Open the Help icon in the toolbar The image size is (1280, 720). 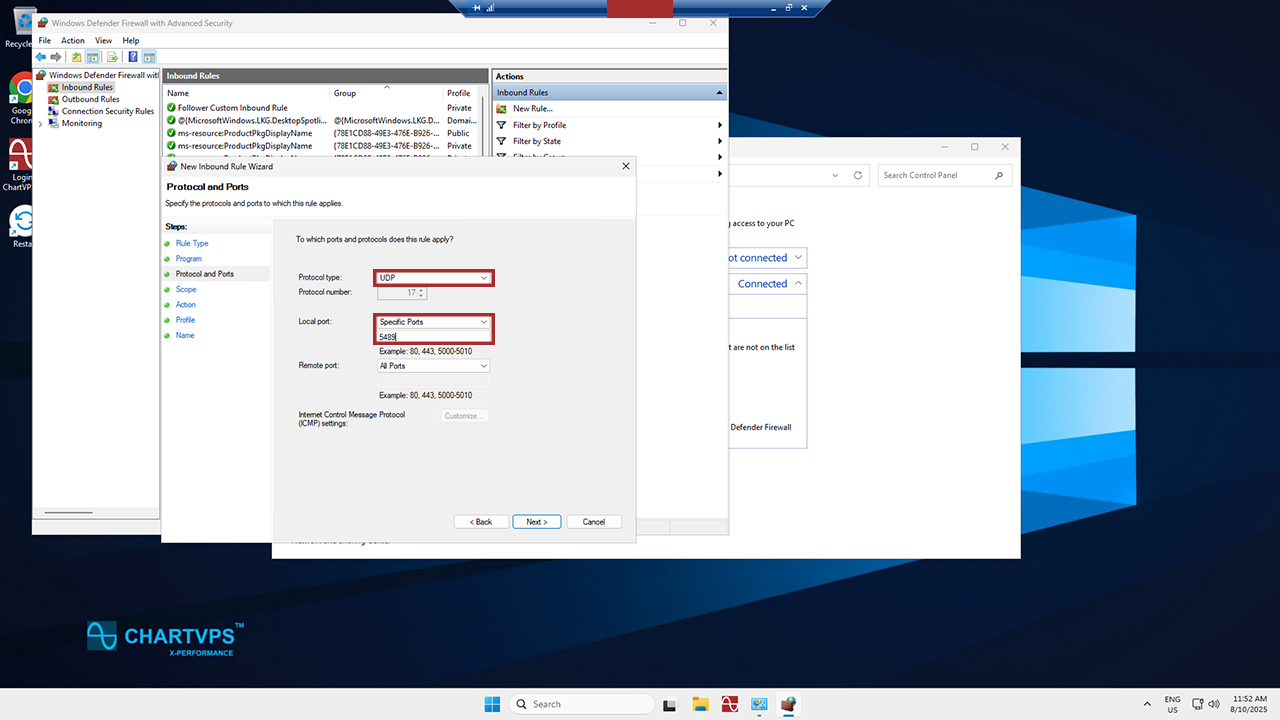(133, 57)
